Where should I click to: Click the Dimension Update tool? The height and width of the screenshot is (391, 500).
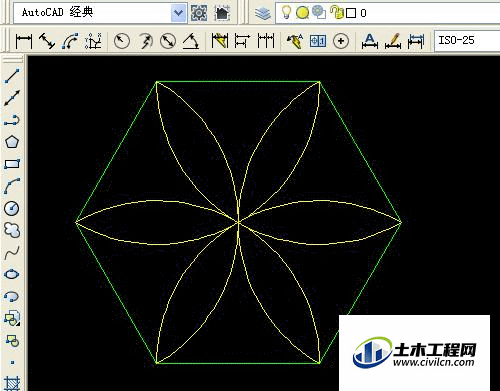[x=416, y=41]
